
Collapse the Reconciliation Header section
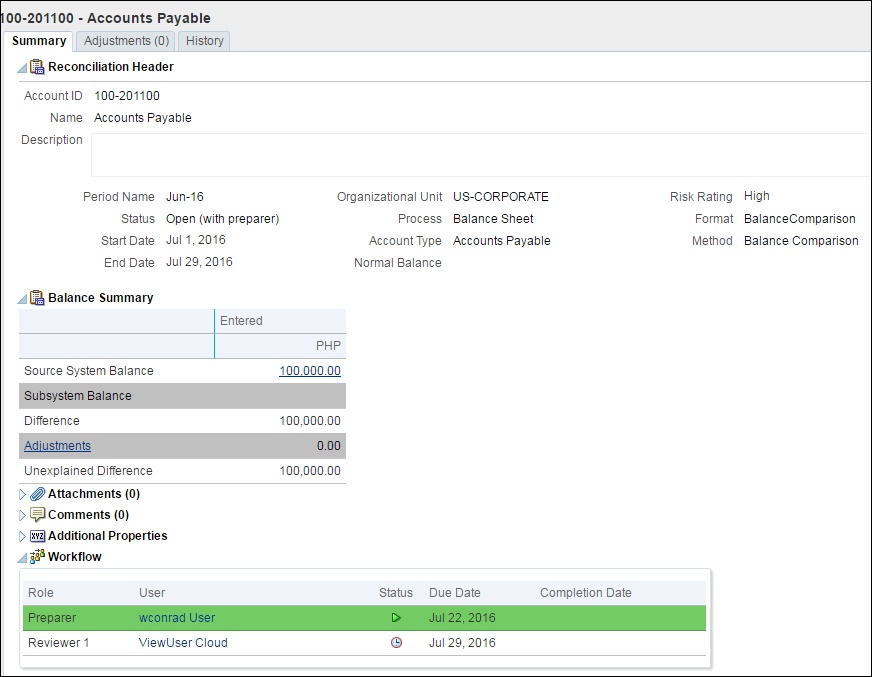[x=21, y=67]
